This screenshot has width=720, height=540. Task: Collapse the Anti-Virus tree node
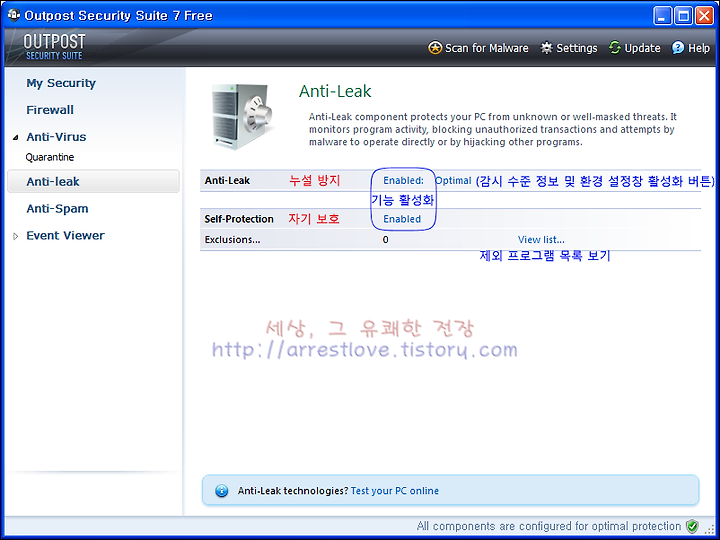click(x=16, y=137)
